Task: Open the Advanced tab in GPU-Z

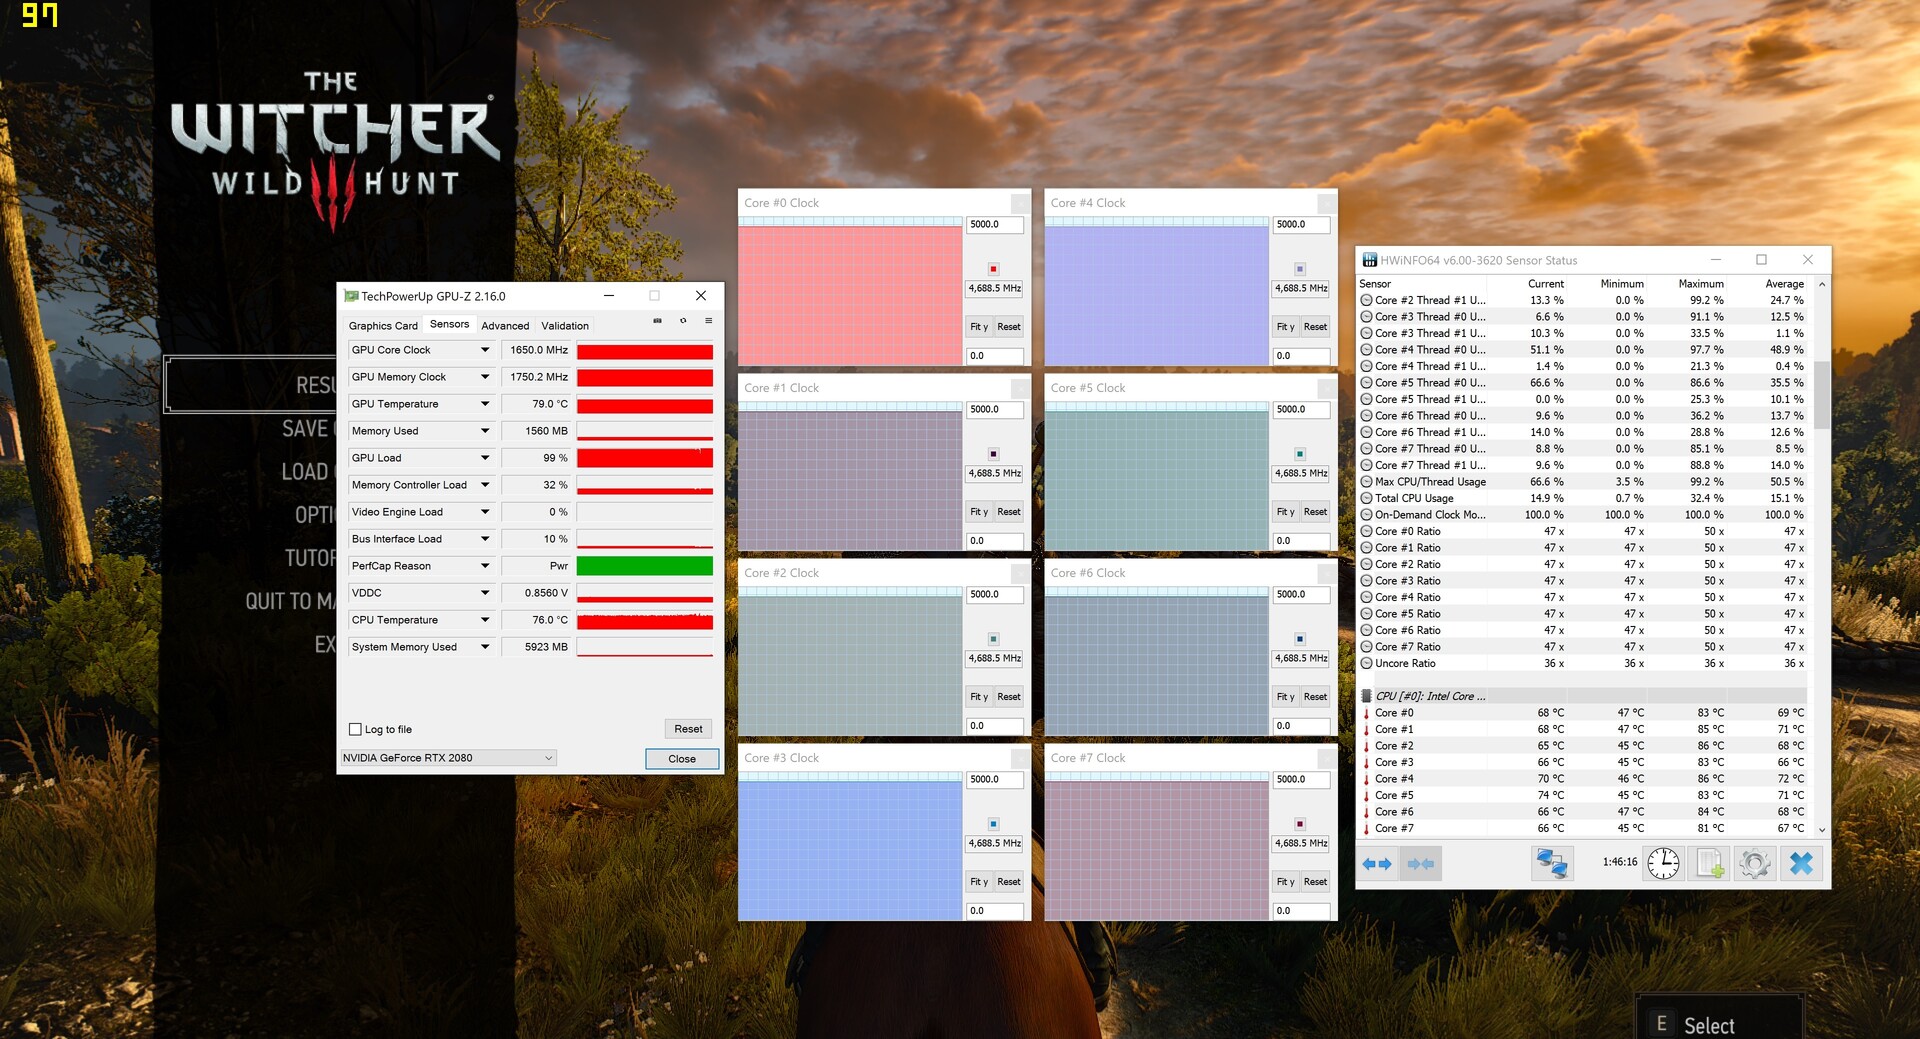Action: 505,326
